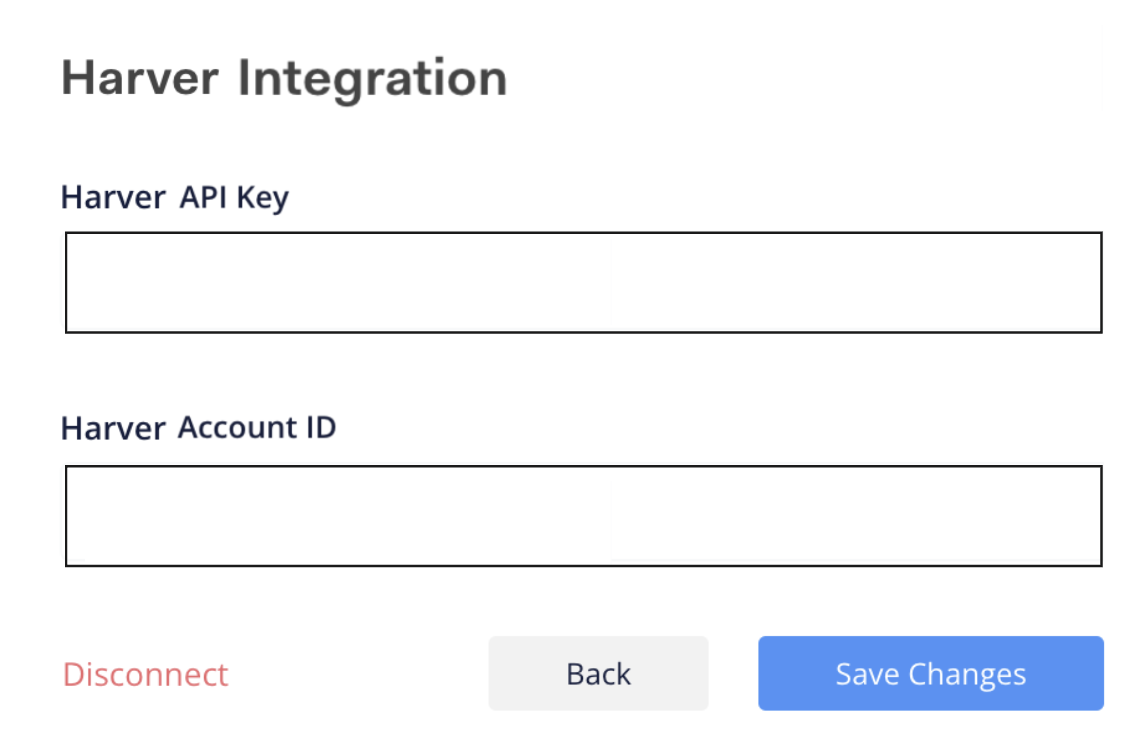The image size is (1146, 752).
Task: Click the Harver Integration heading
Action: (x=284, y=78)
